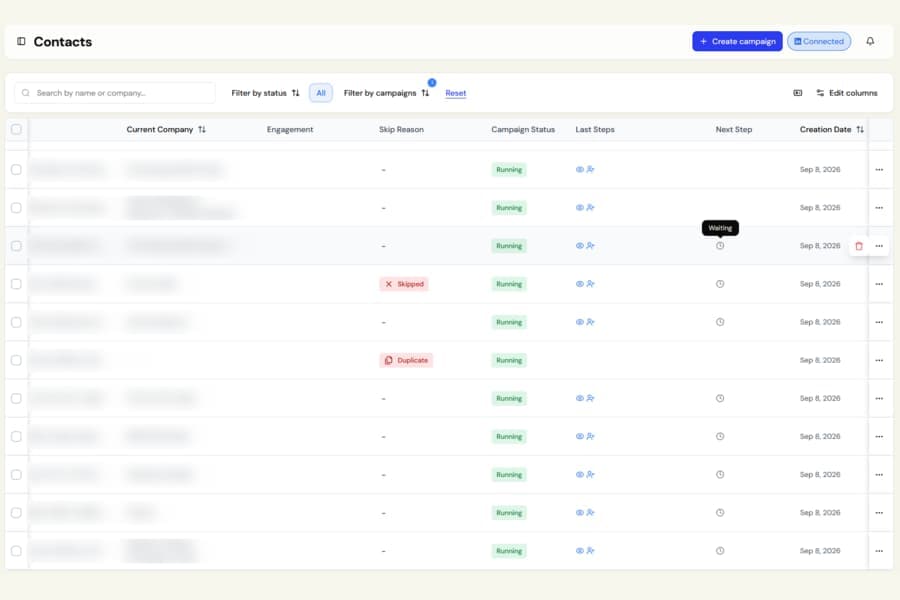Click the Sep 8, 2026 date in the Duplicate row
900x600 pixels.
pyautogui.click(x=820, y=360)
